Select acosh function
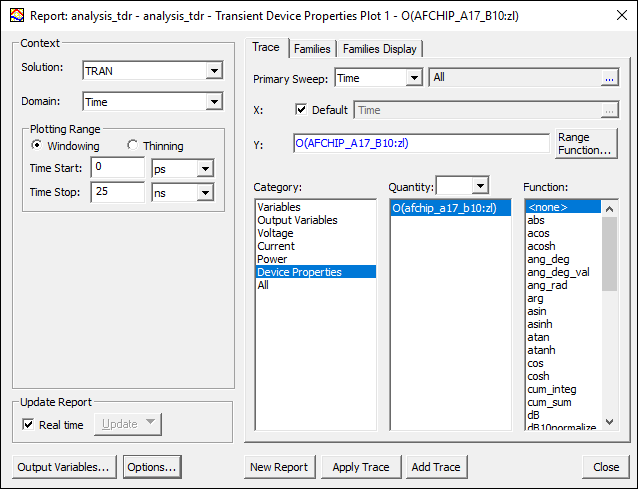 coord(563,246)
